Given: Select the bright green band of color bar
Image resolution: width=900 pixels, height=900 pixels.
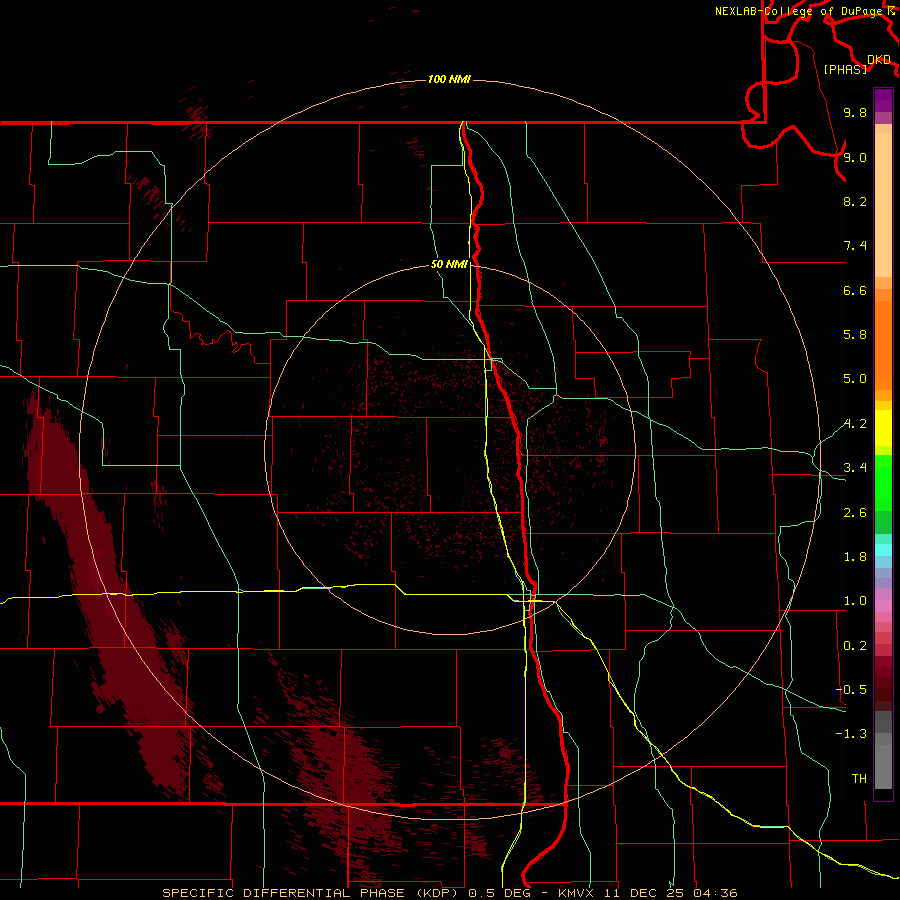Looking at the screenshot, I should click(x=883, y=483).
